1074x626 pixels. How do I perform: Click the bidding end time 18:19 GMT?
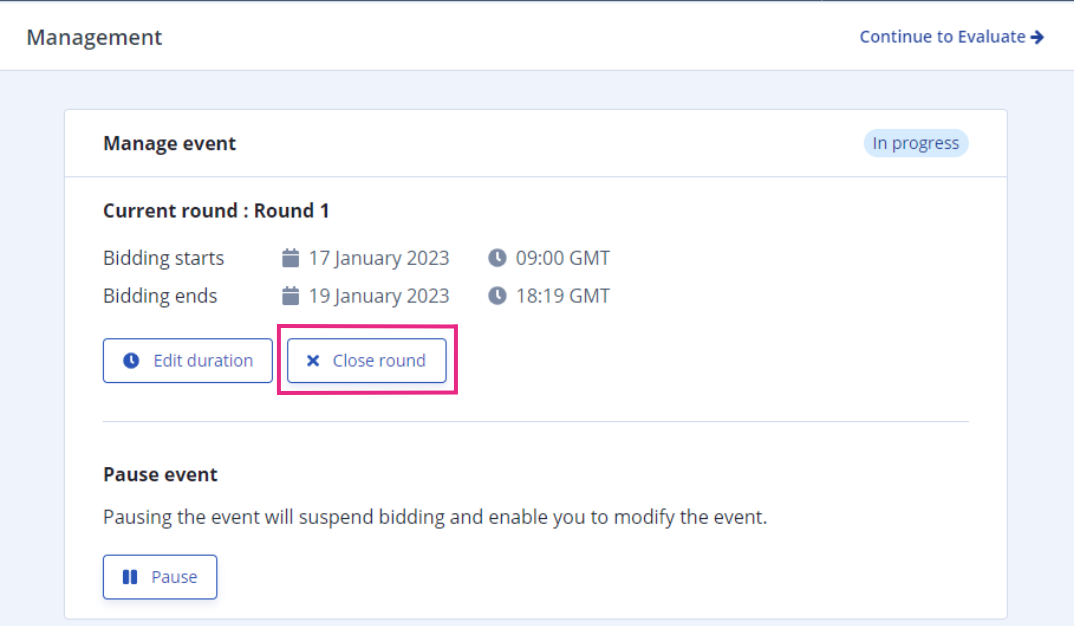562,296
